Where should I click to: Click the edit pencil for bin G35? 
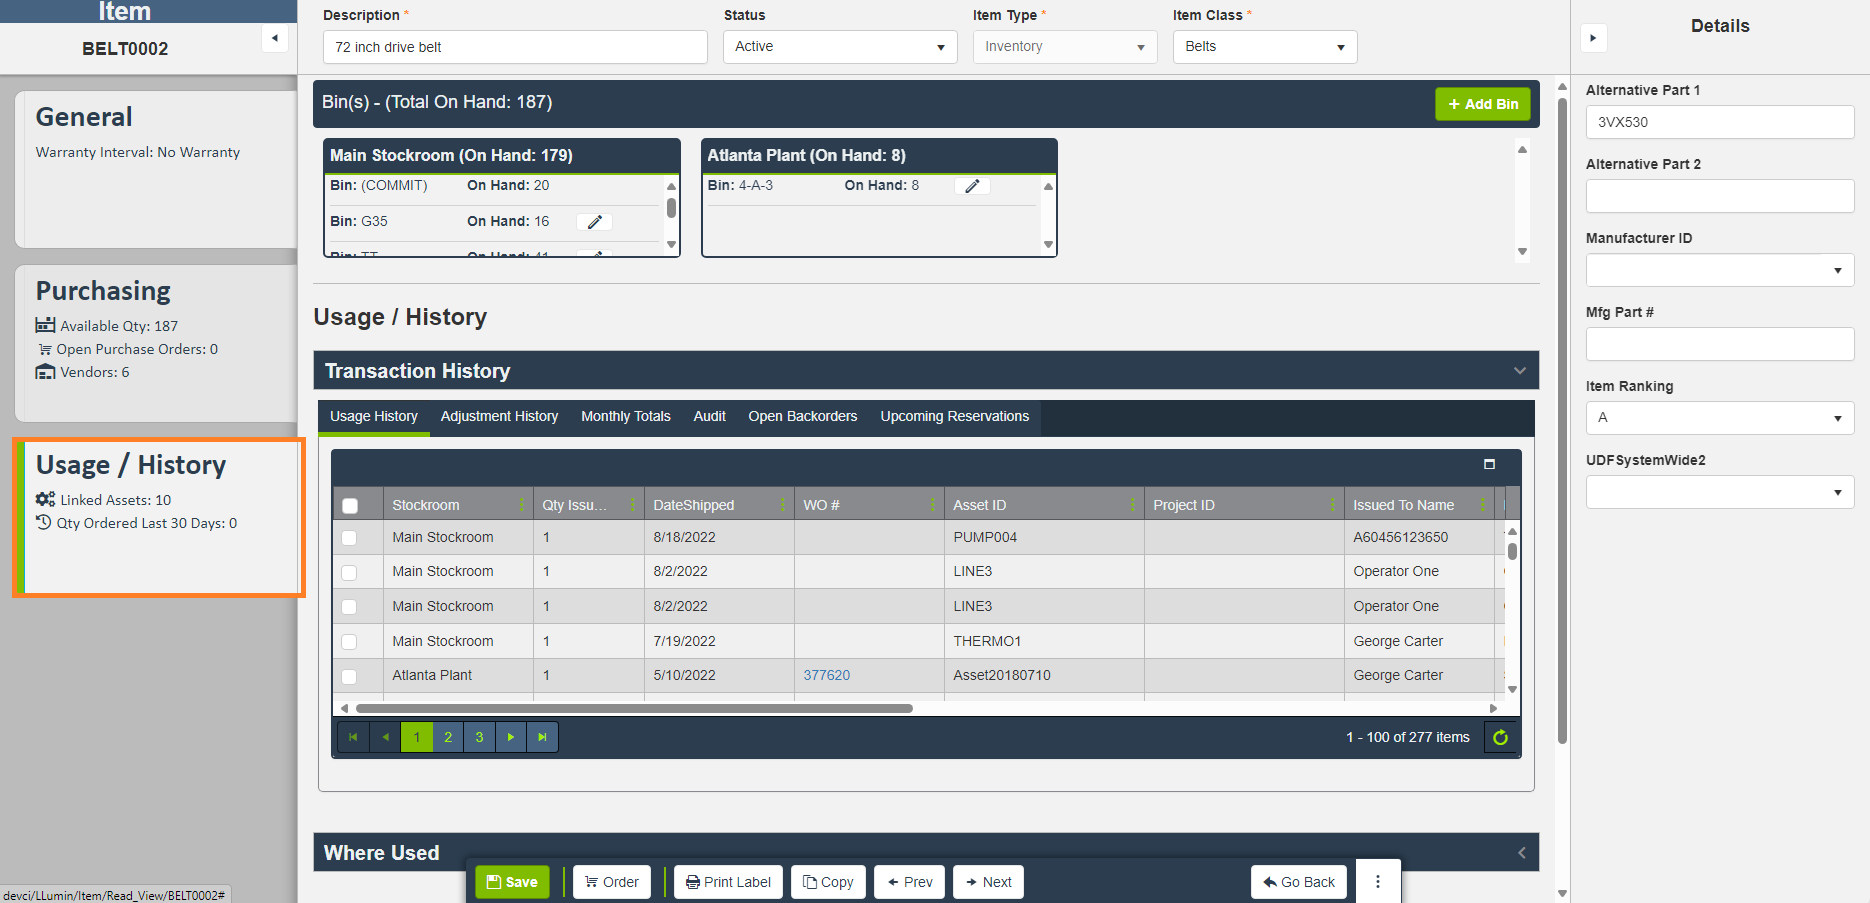(594, 222)
